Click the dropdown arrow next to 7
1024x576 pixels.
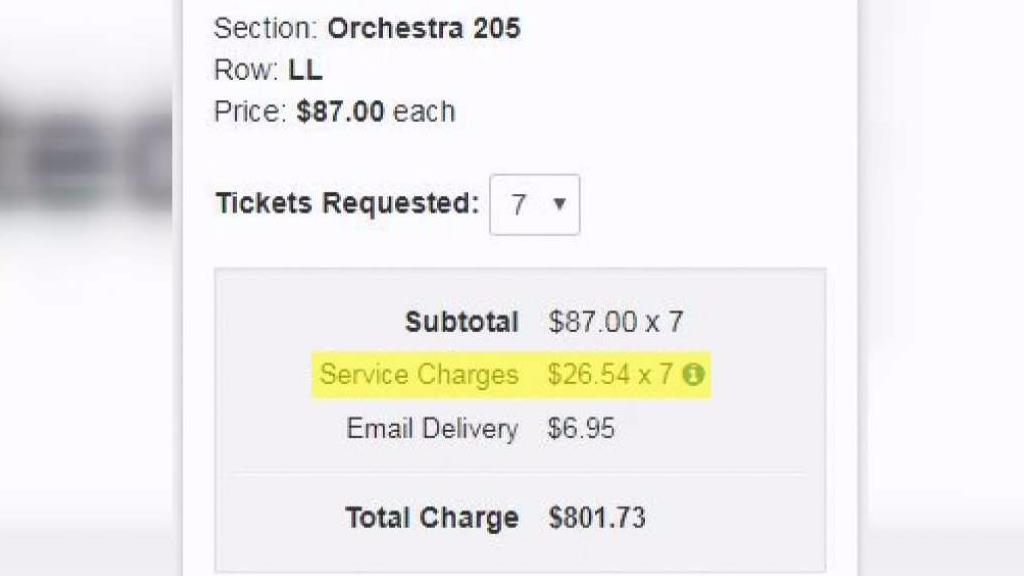point(562,205)
